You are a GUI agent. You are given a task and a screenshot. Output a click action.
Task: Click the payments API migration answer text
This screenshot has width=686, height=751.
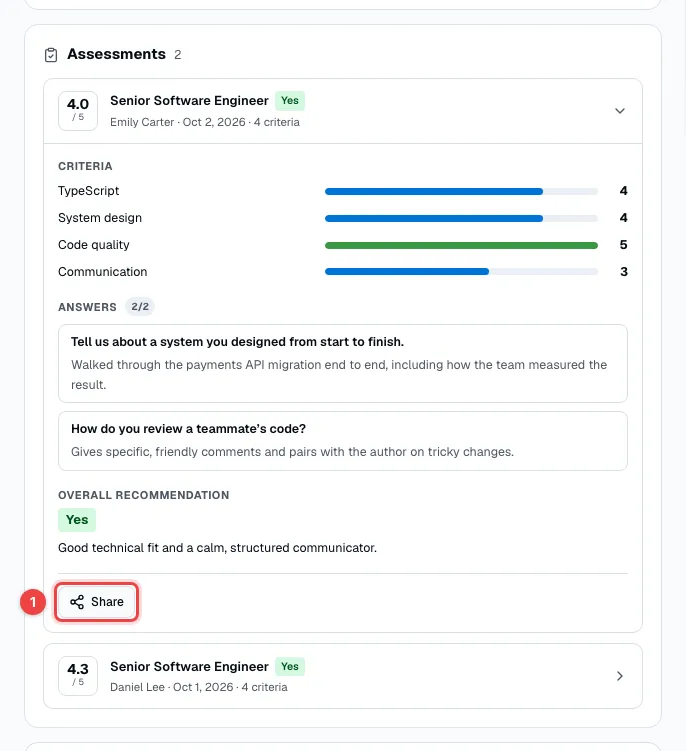pos(339,375)
